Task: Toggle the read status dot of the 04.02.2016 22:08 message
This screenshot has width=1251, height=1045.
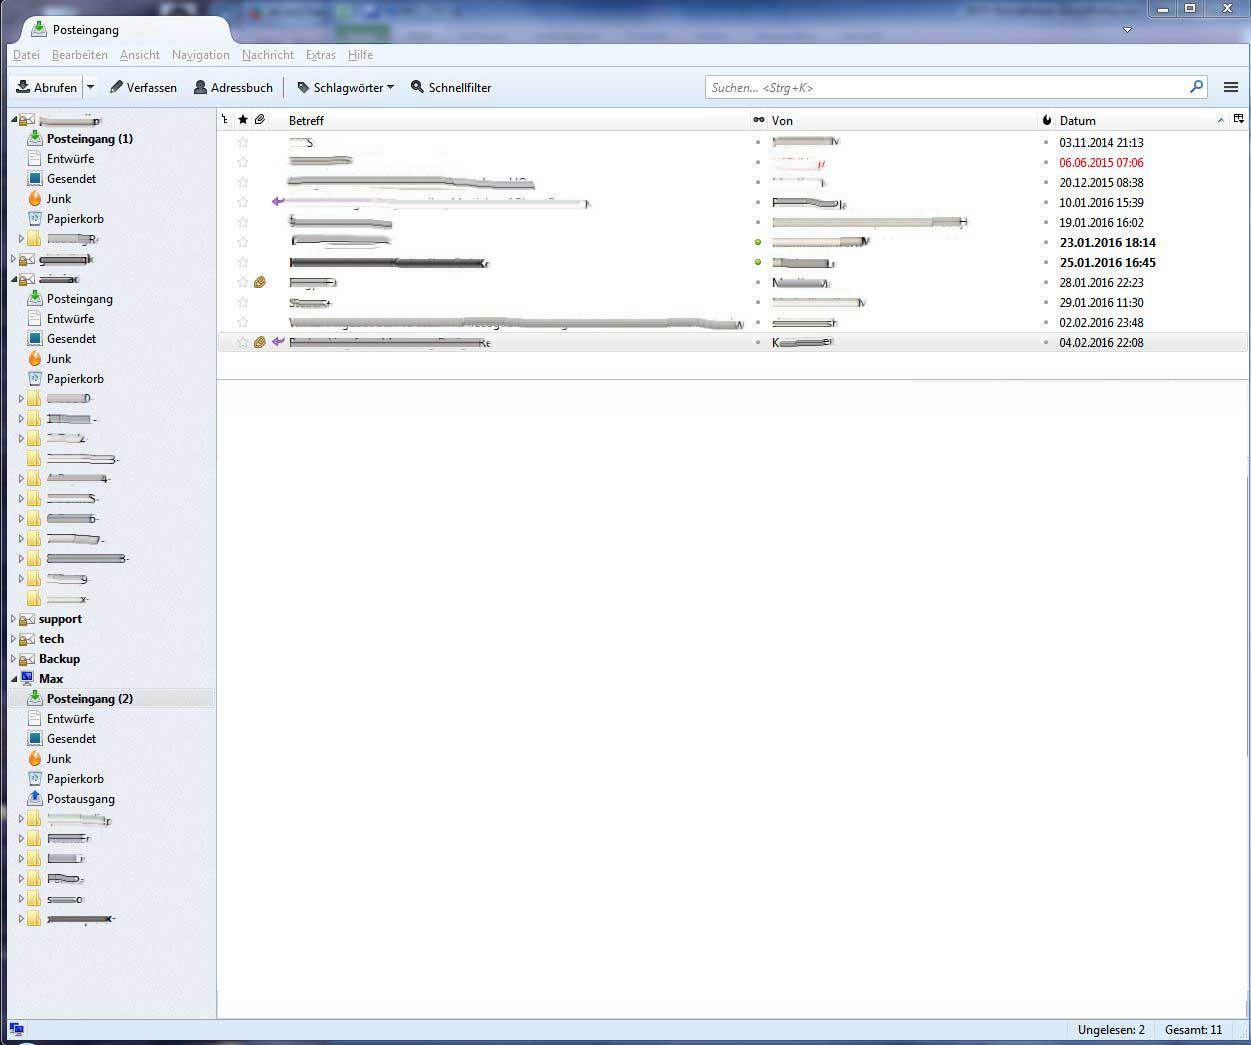Action: pos(758,342)
